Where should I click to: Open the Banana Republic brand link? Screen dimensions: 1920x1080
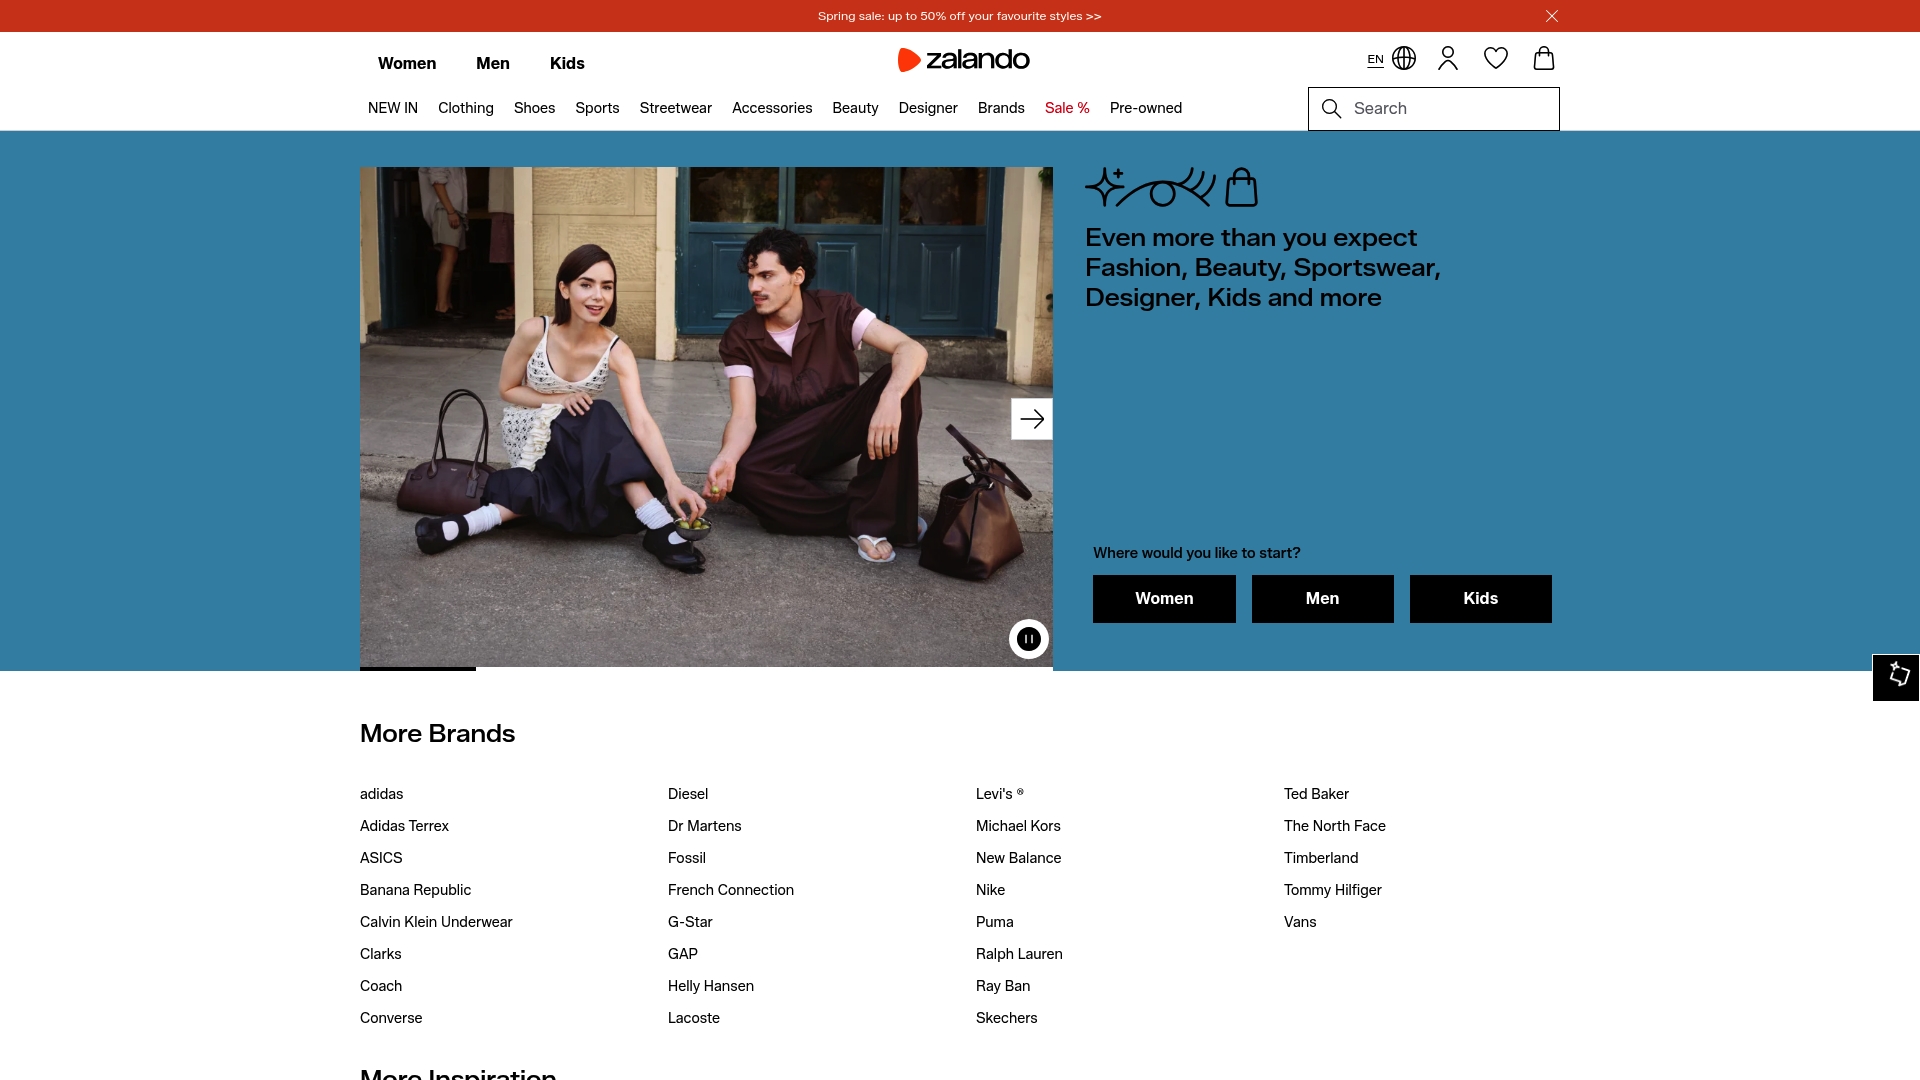point(415,890)
